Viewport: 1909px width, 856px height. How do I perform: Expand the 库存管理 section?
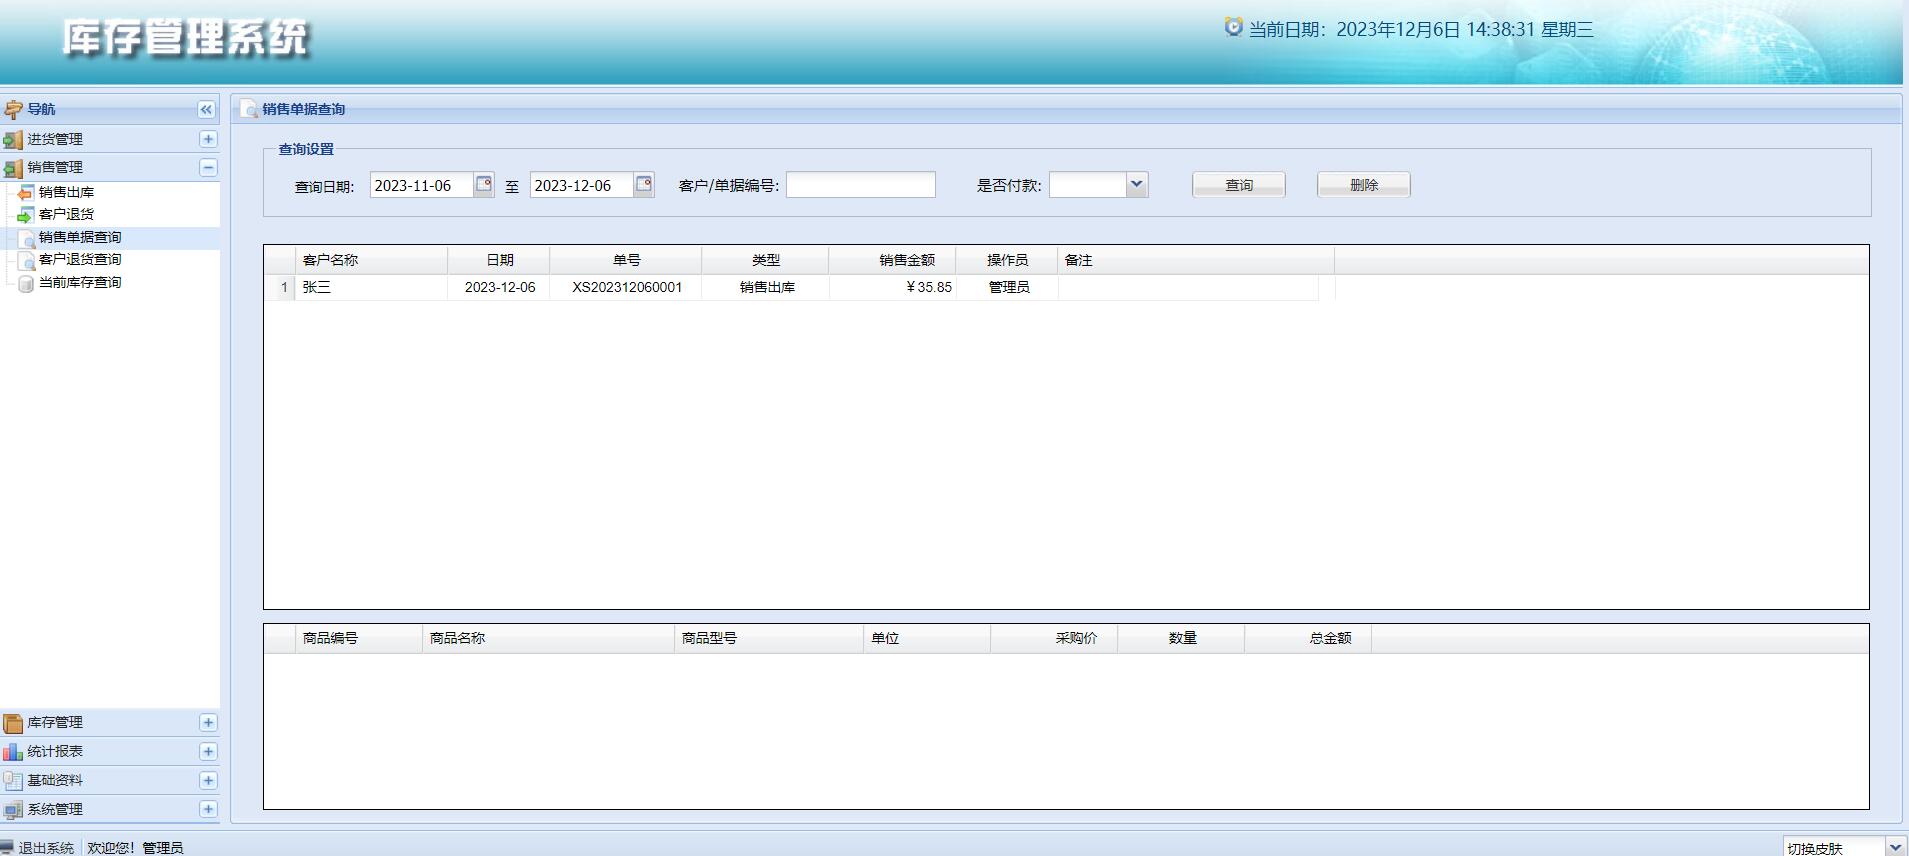click(x=208, y=722)
